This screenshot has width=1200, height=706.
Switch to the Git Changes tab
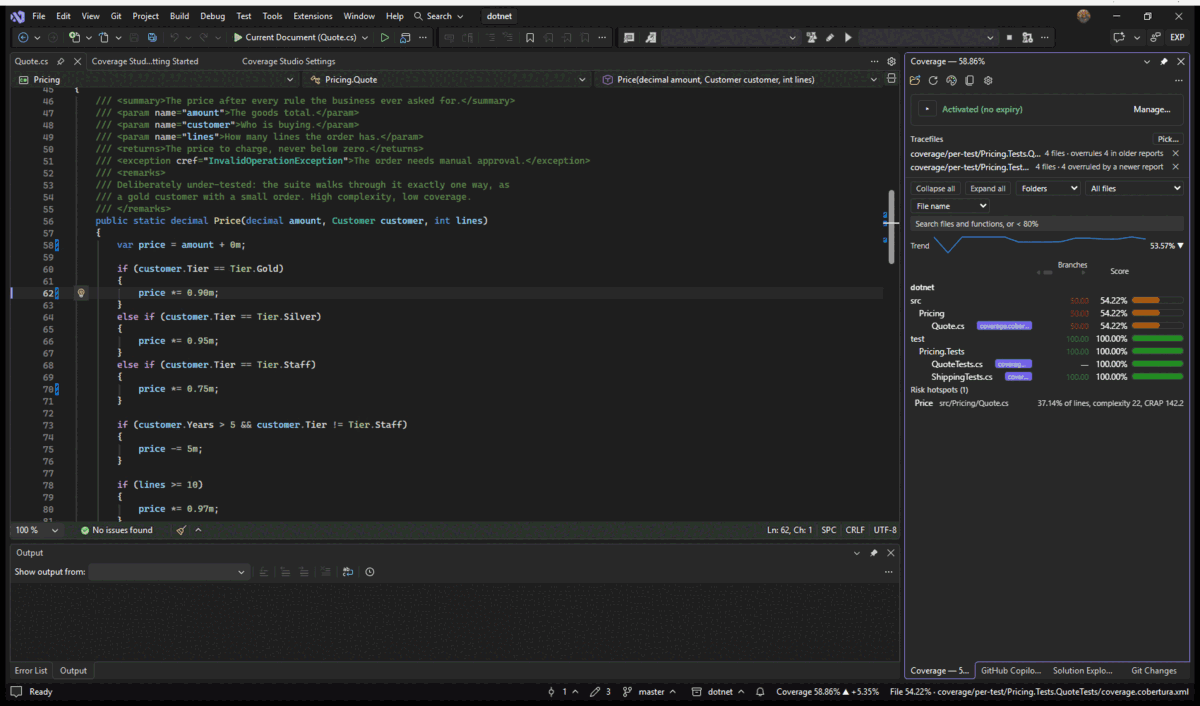click(1153, 670)
